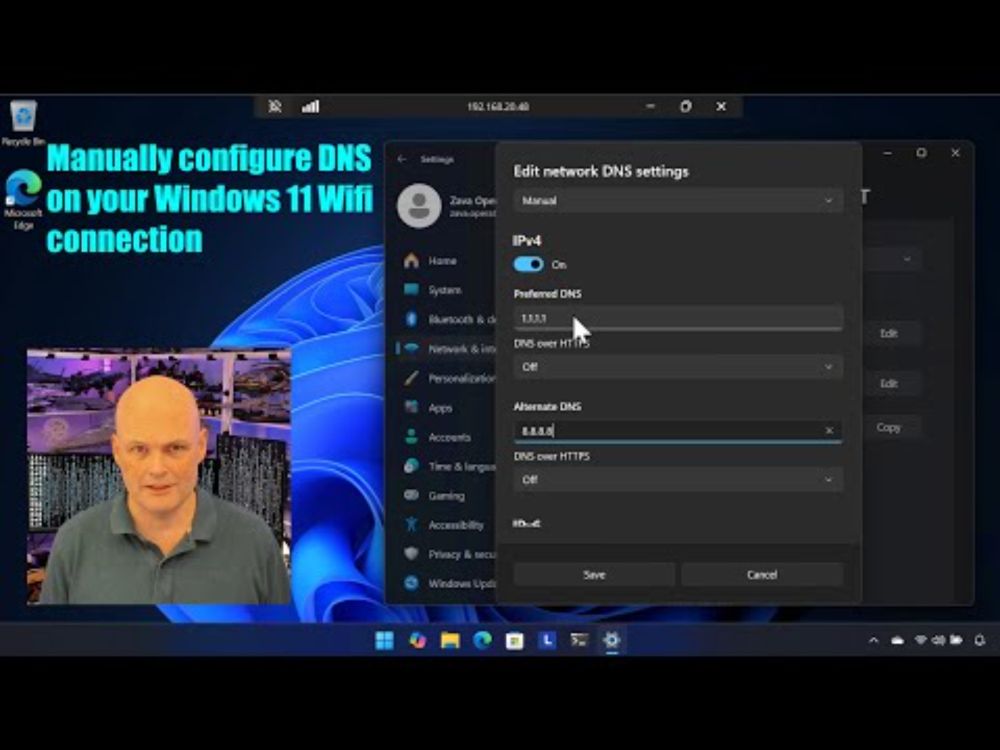Screen dimensions: 1000x750
Task: Click the Windows Update icon in the sidebar
Action: 411,583
